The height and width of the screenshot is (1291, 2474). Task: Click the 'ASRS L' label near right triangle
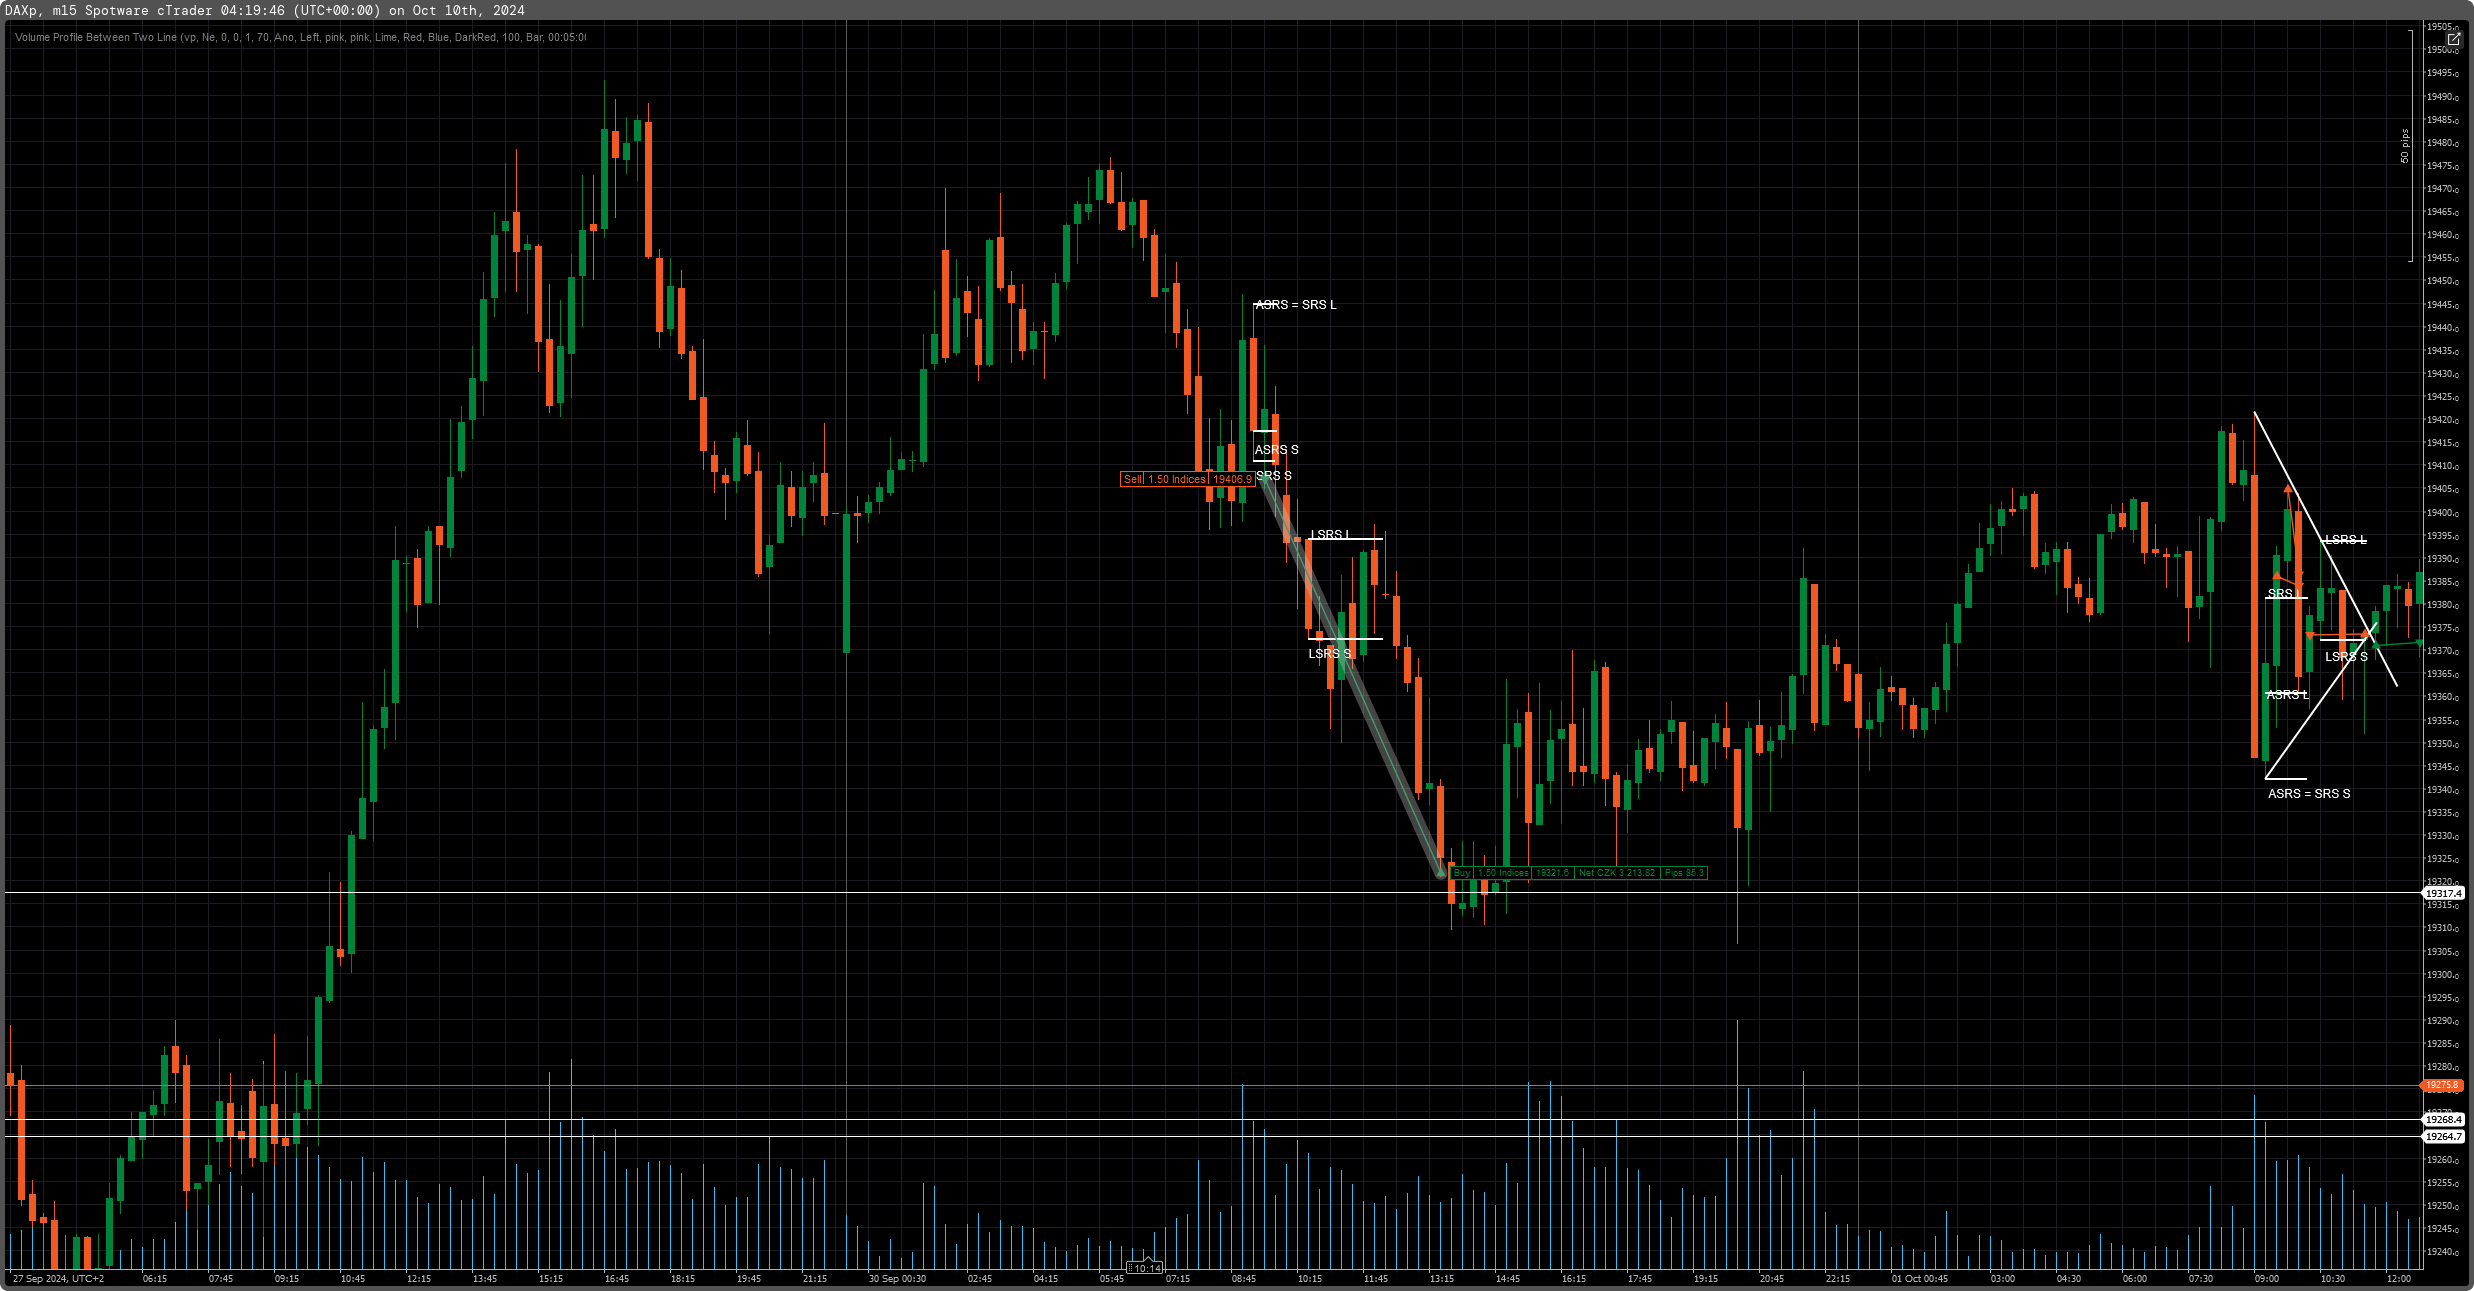(2286, 695)
